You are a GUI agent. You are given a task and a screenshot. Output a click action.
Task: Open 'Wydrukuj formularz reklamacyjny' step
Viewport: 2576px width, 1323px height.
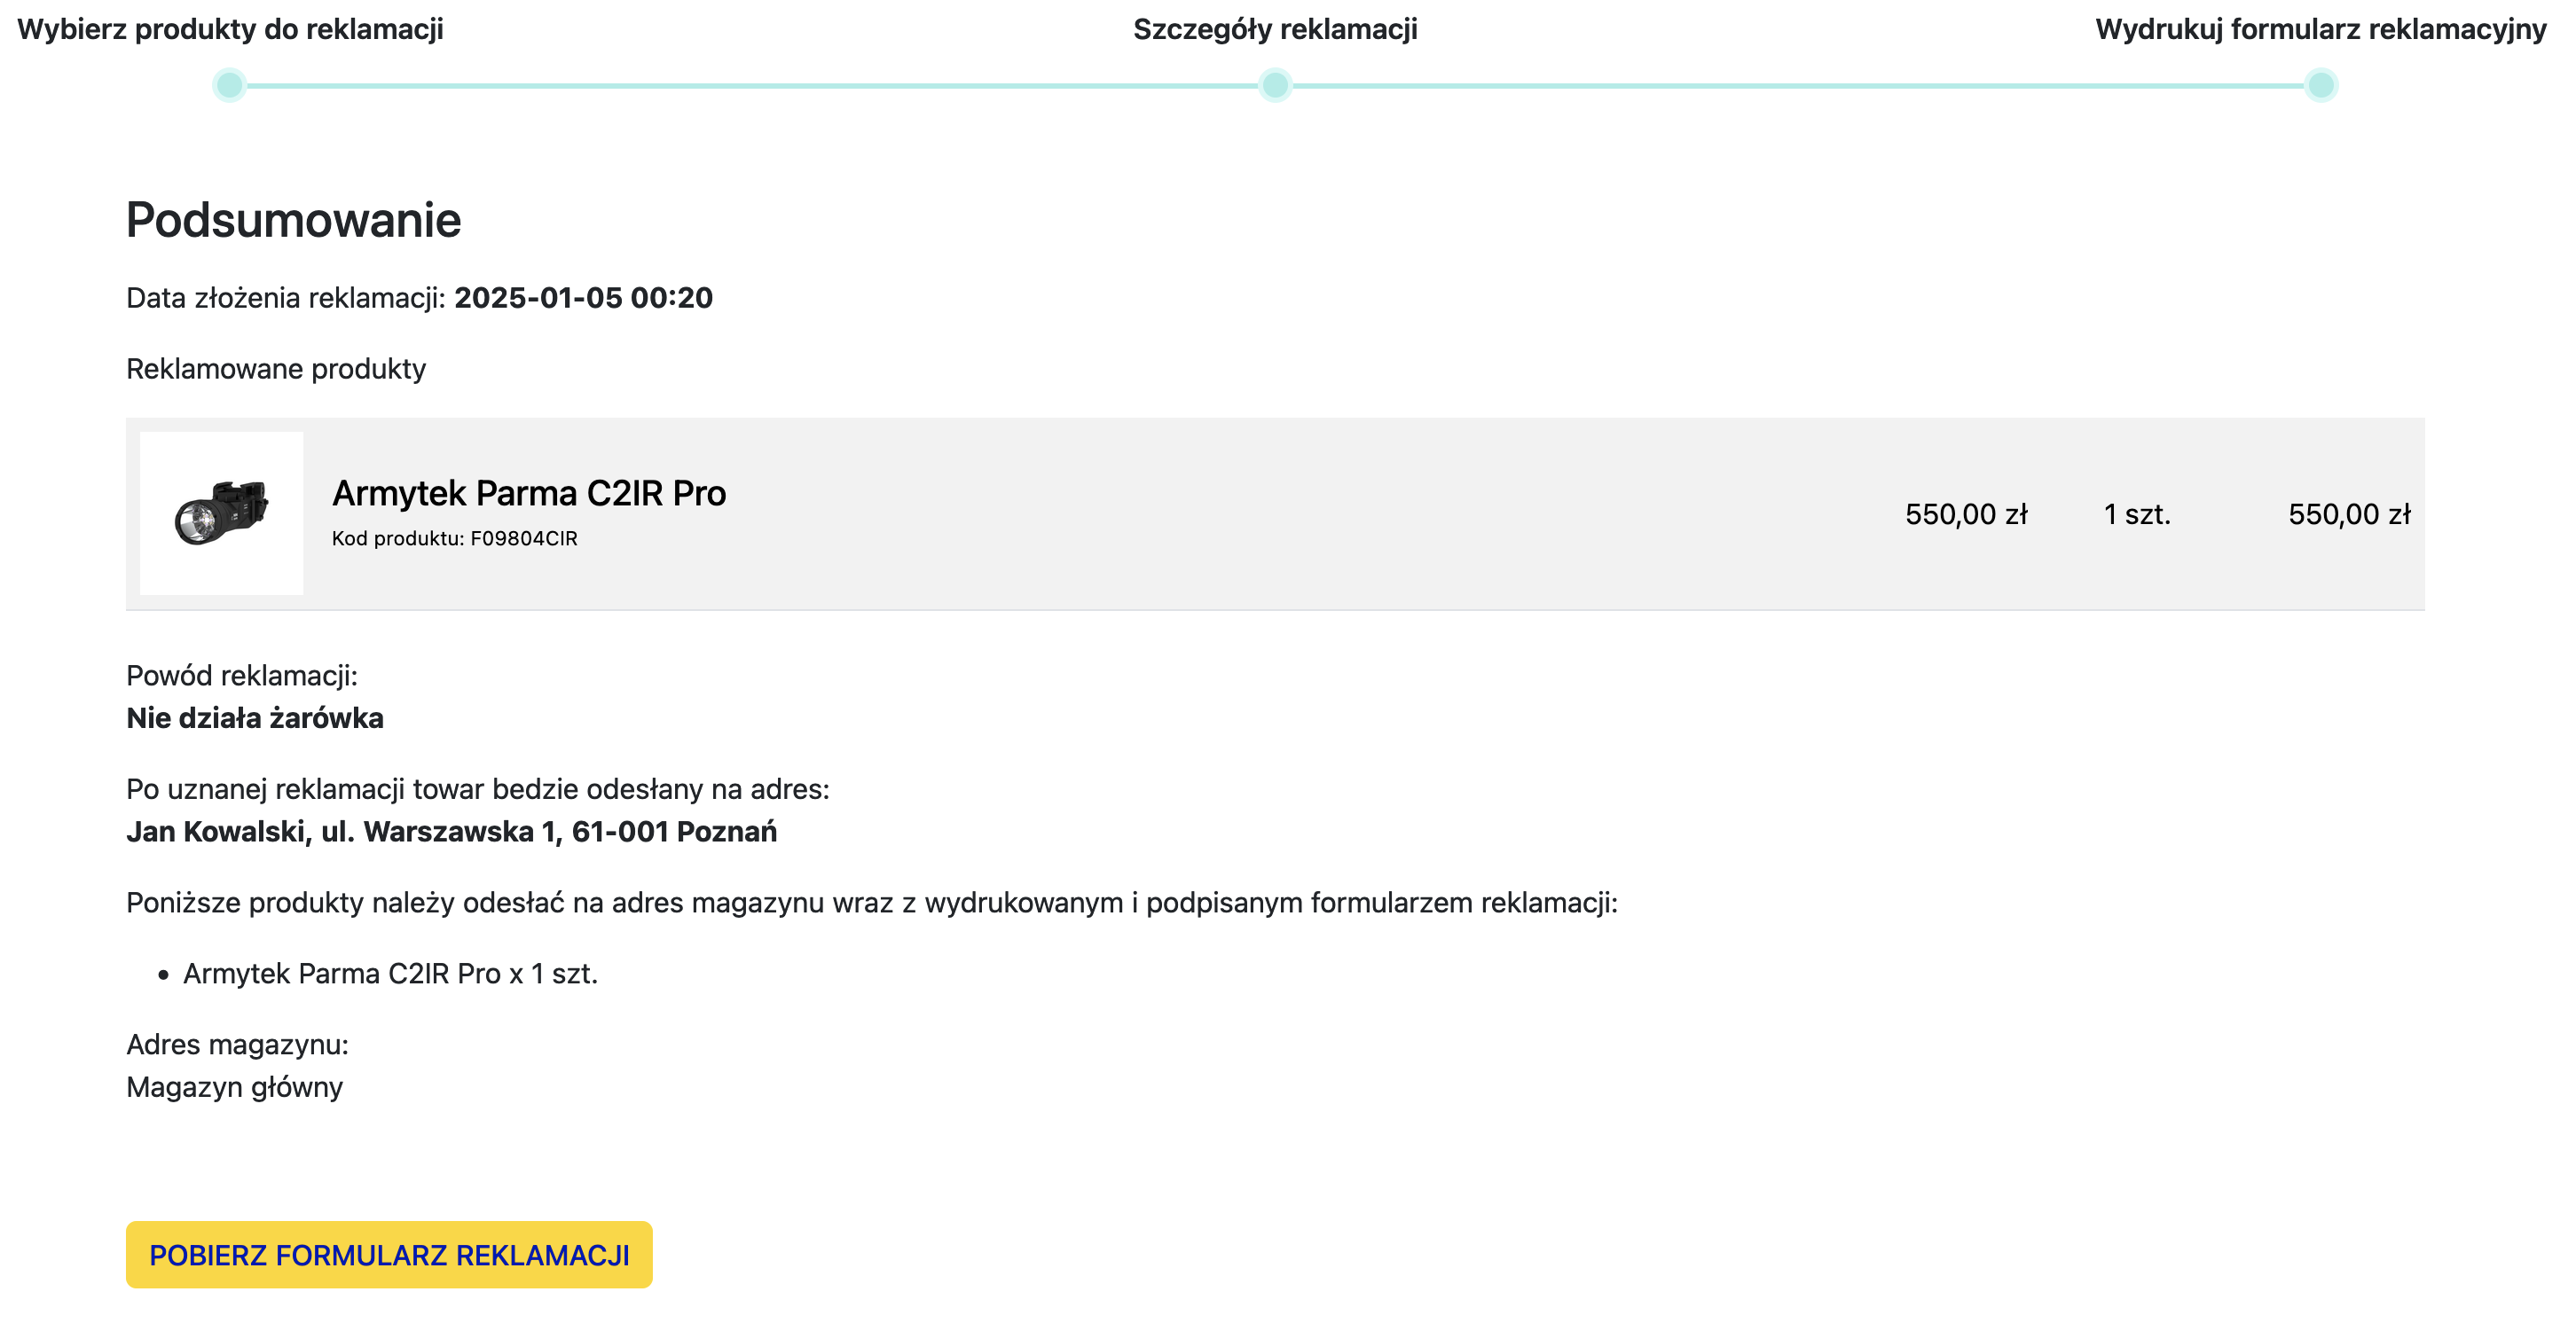2321,29
